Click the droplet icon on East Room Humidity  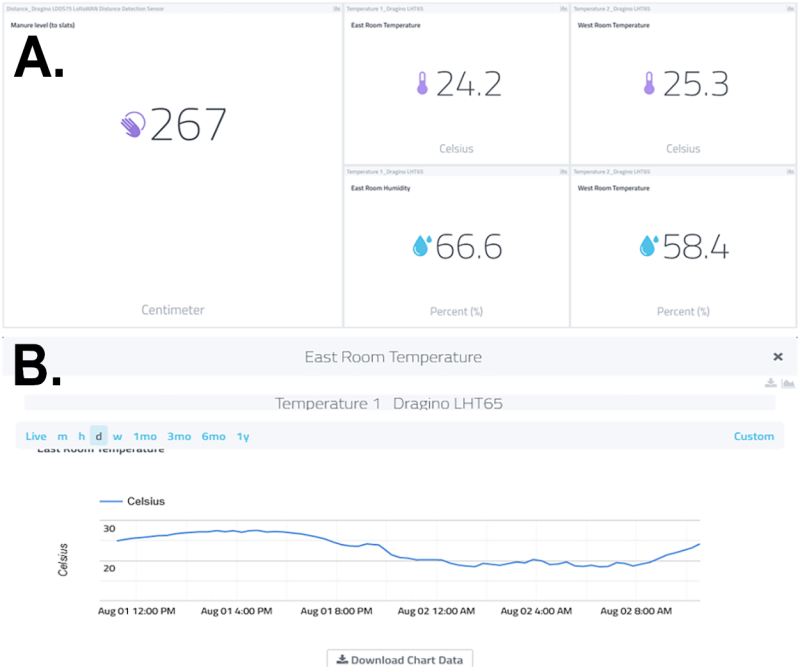tap(423, 246)
